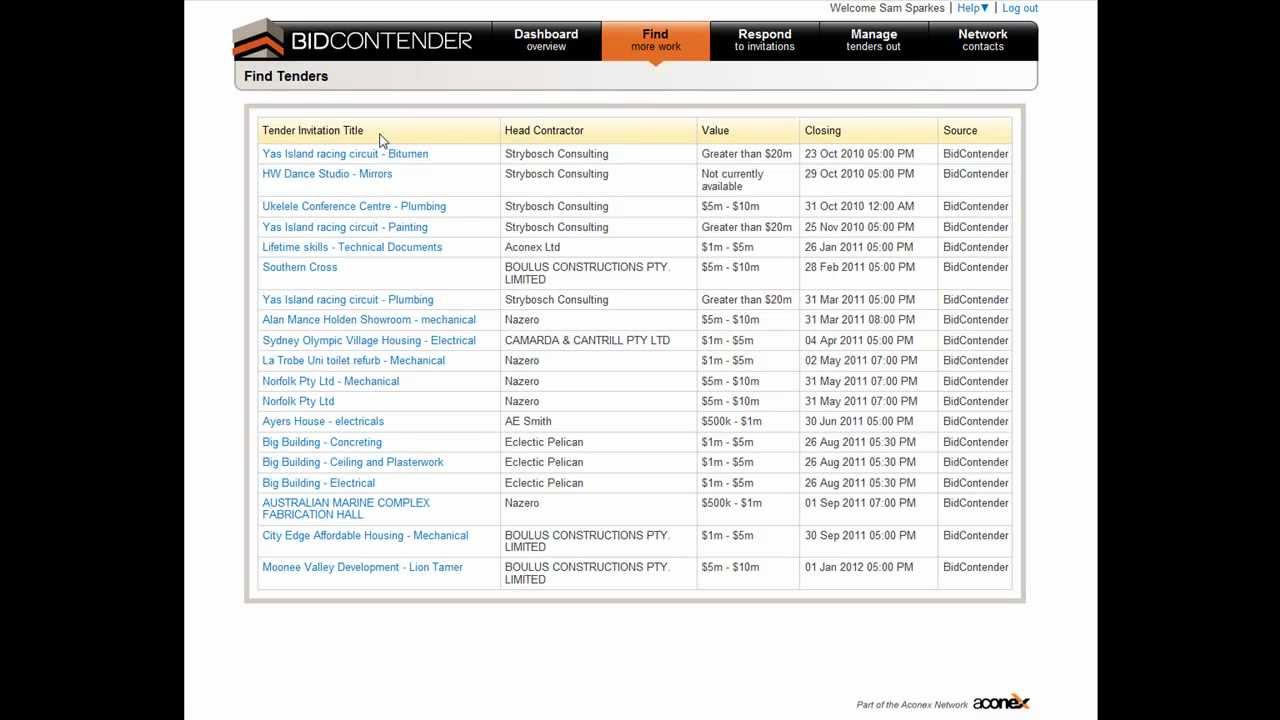Image resolution: width=1280 pixels, height=720 pixels.
Task: Open Yas Island racing circuit - Painting tender
Action: [x=345, y=227]
